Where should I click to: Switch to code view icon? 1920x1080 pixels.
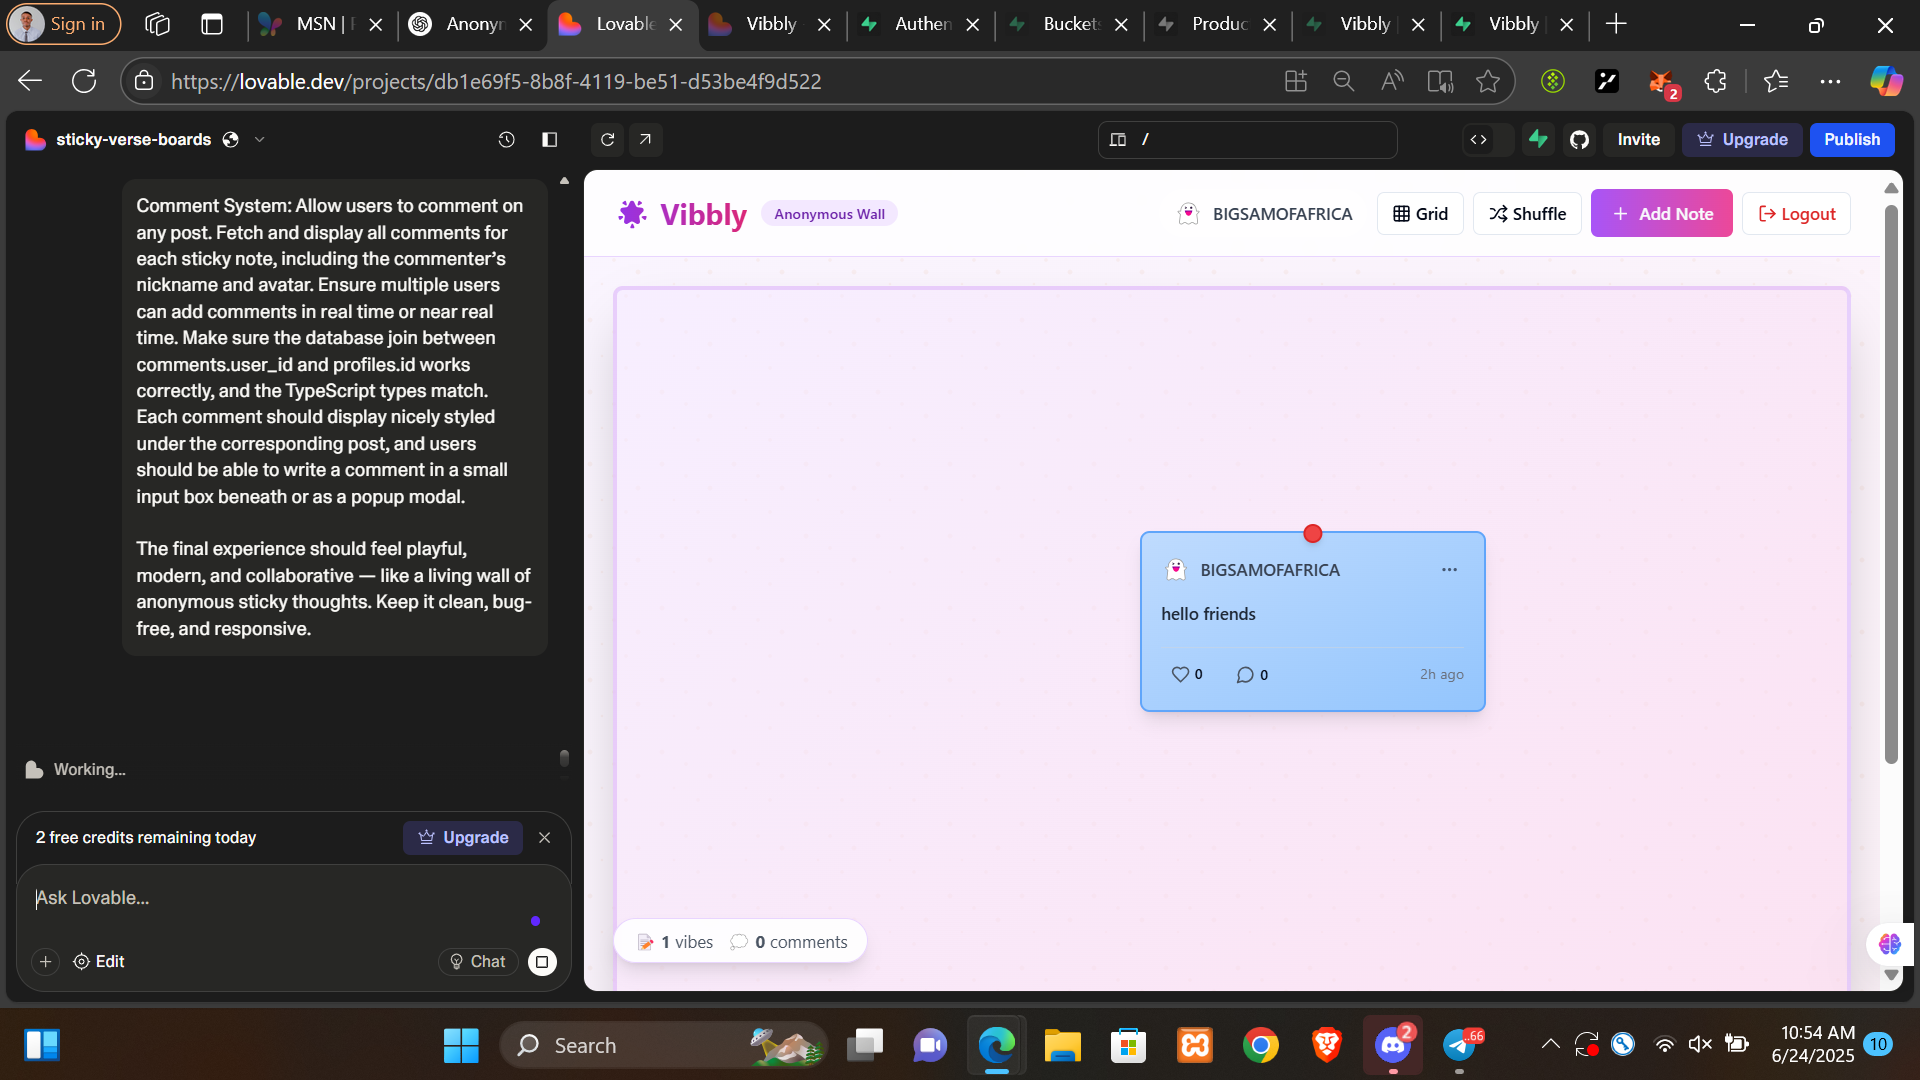1478,140
